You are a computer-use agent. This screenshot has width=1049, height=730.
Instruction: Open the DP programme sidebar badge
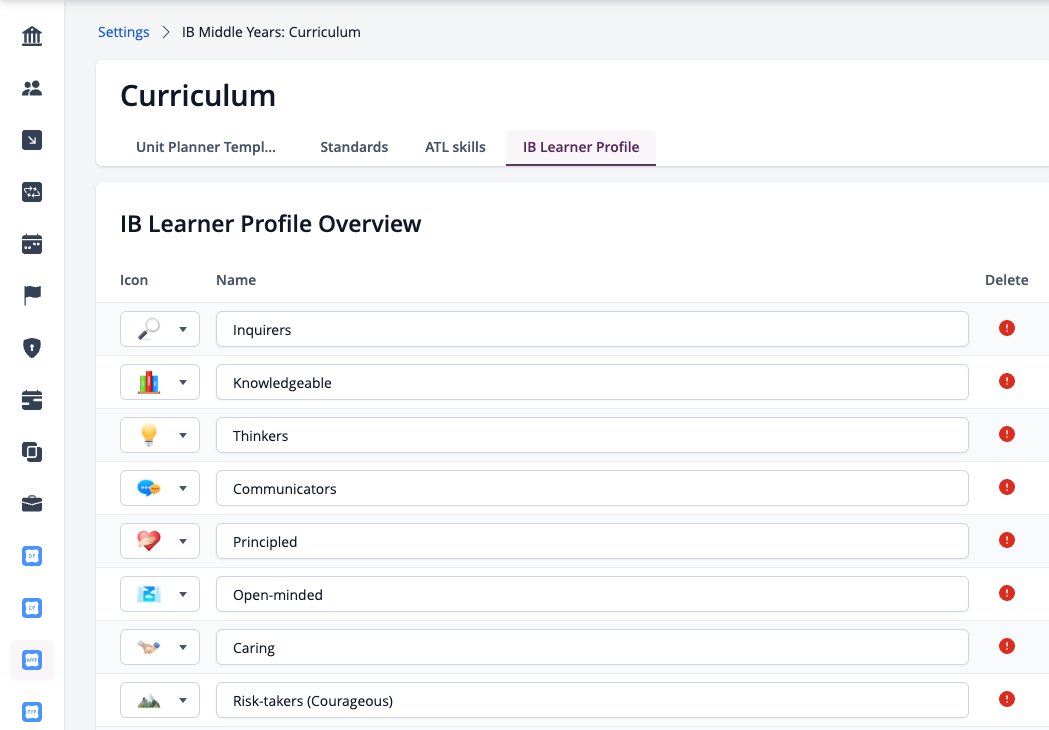tap(31, 556)
